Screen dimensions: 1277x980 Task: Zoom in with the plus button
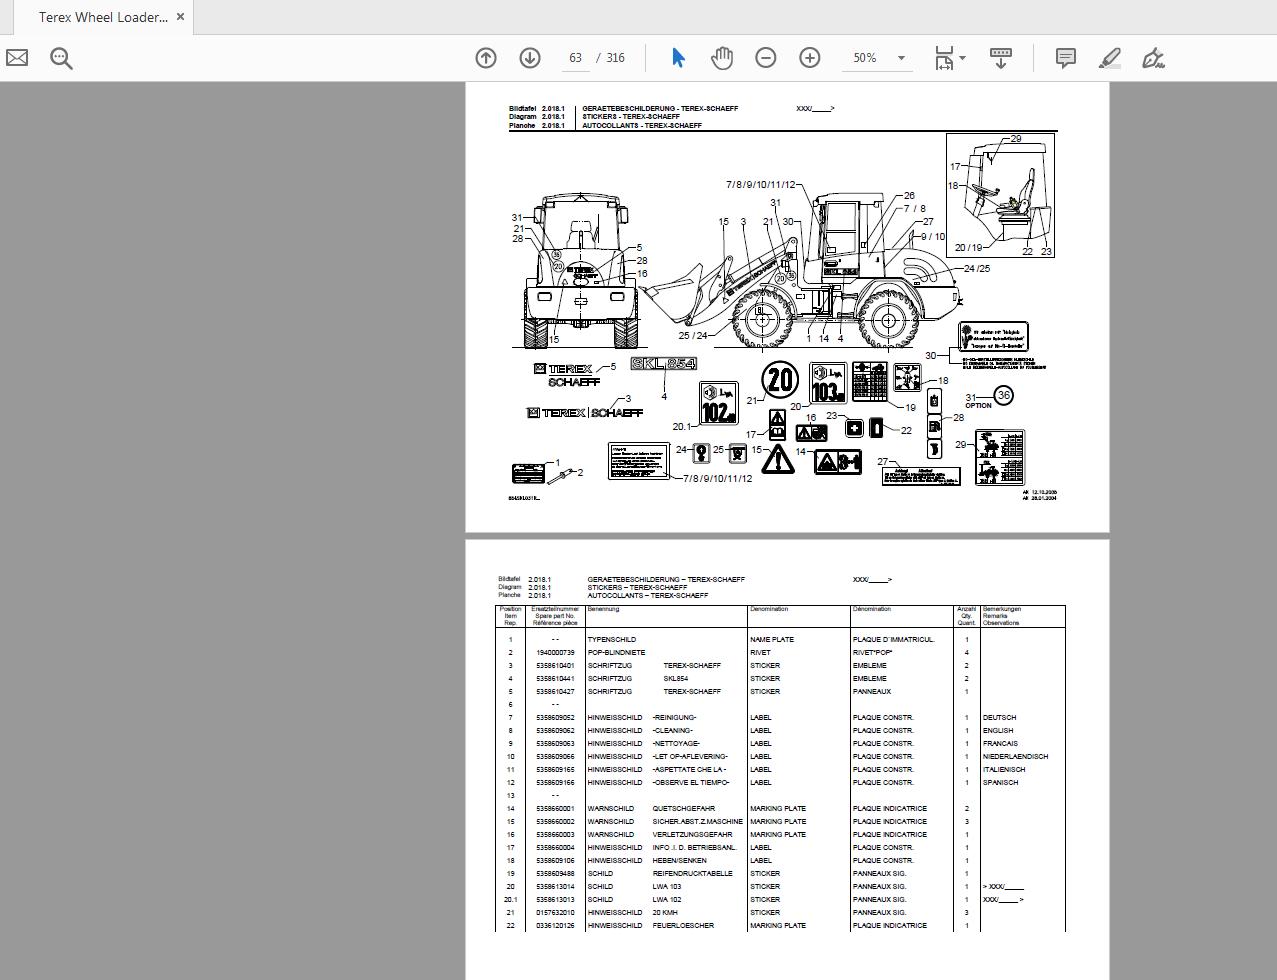click(x=810, y=58)
